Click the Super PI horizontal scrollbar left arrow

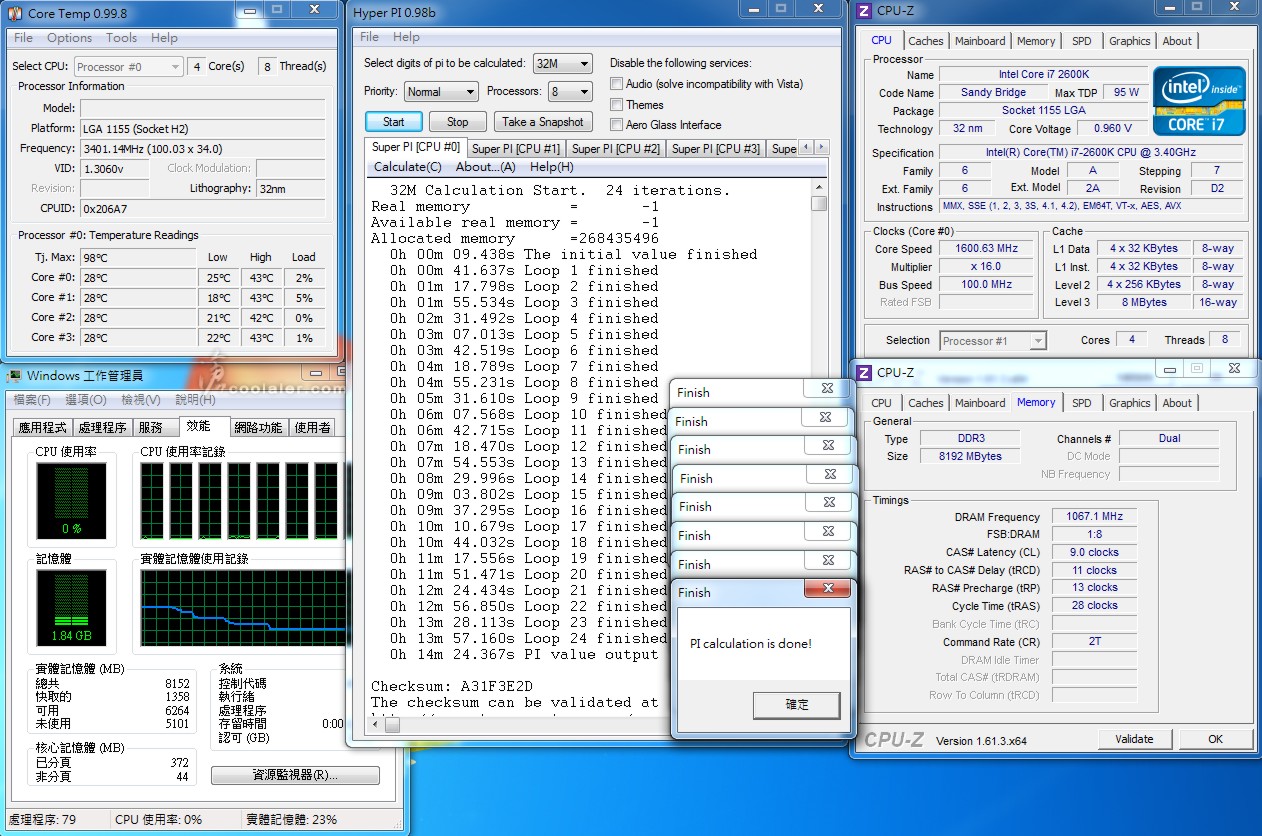pos(377,726)
